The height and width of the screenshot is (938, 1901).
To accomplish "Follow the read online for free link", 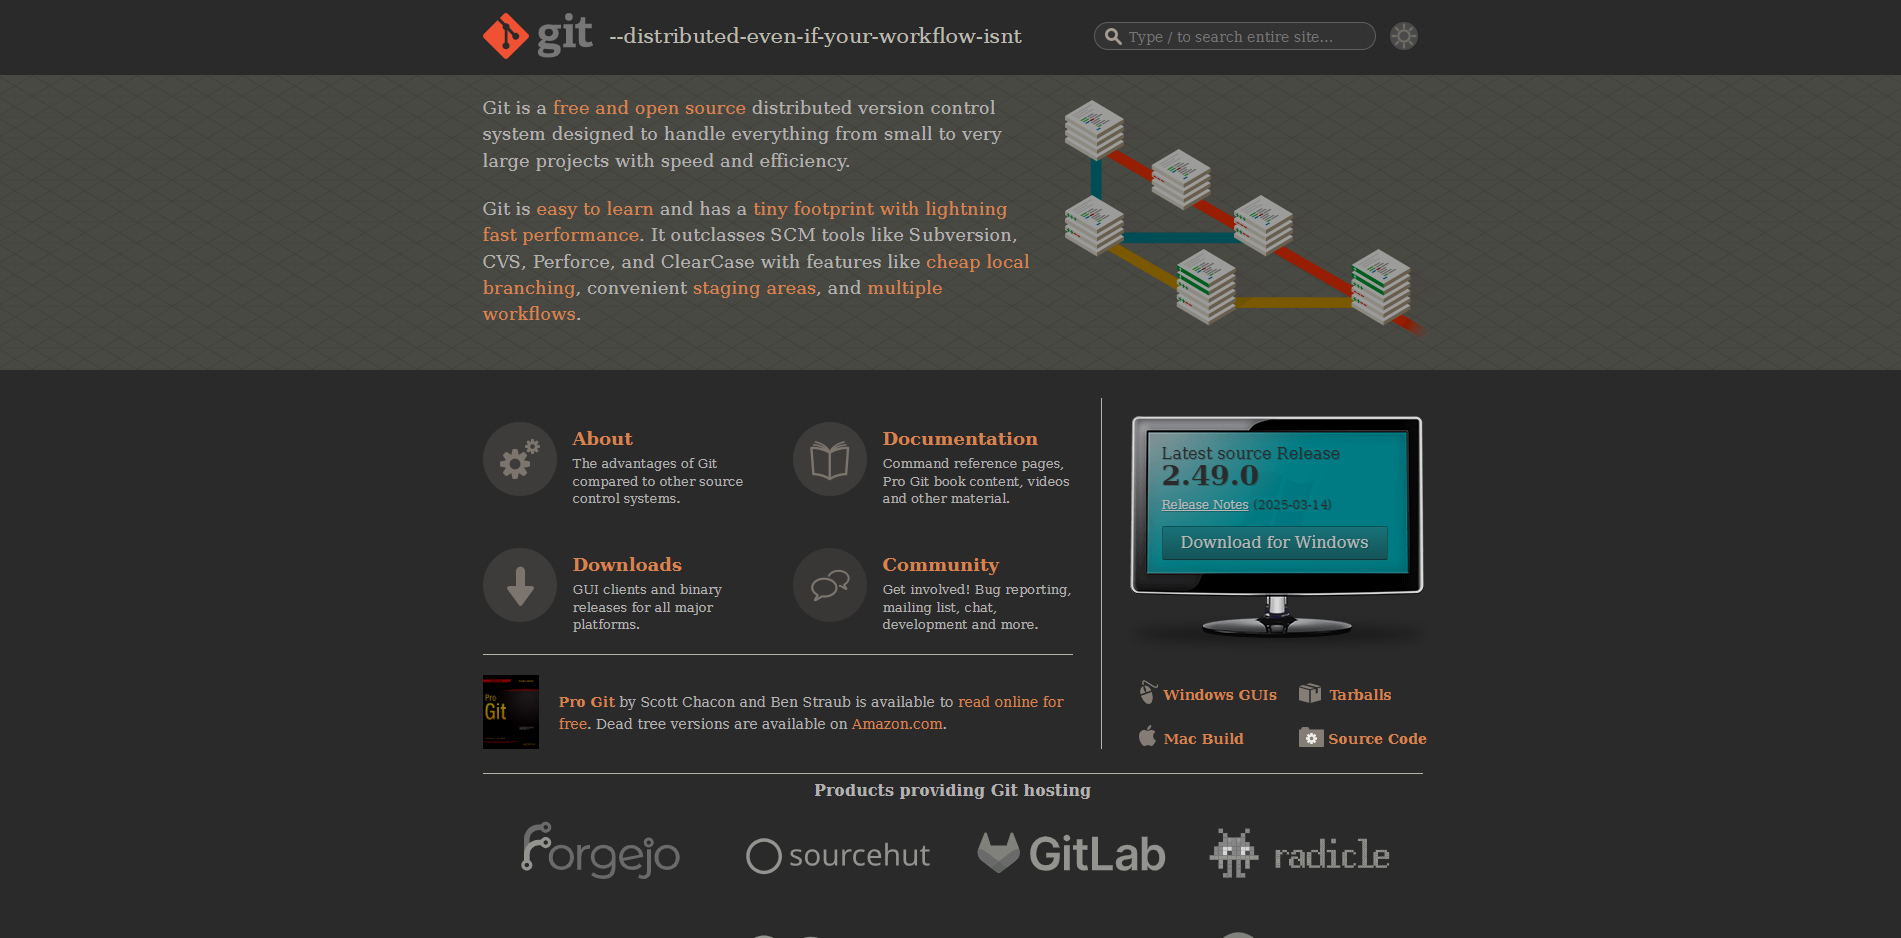I will [811, 712].
